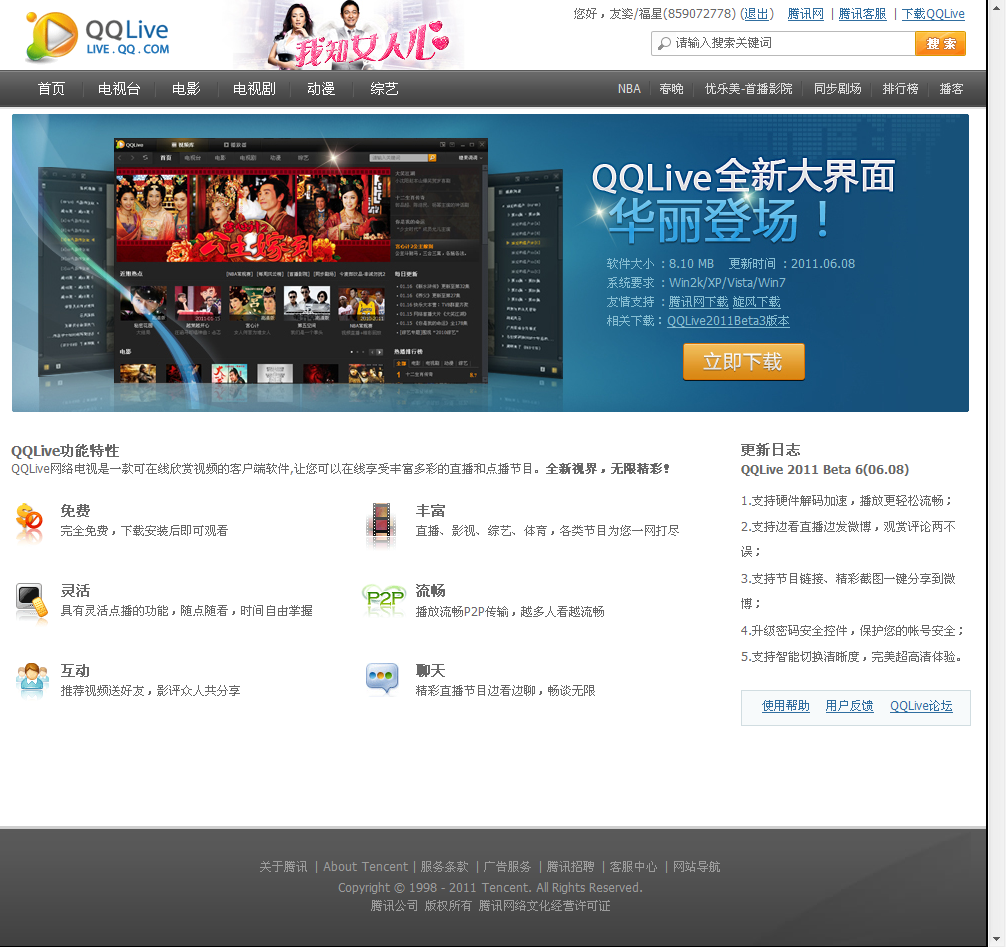
Task: Go to the 春晚 section
Action: 672,89
